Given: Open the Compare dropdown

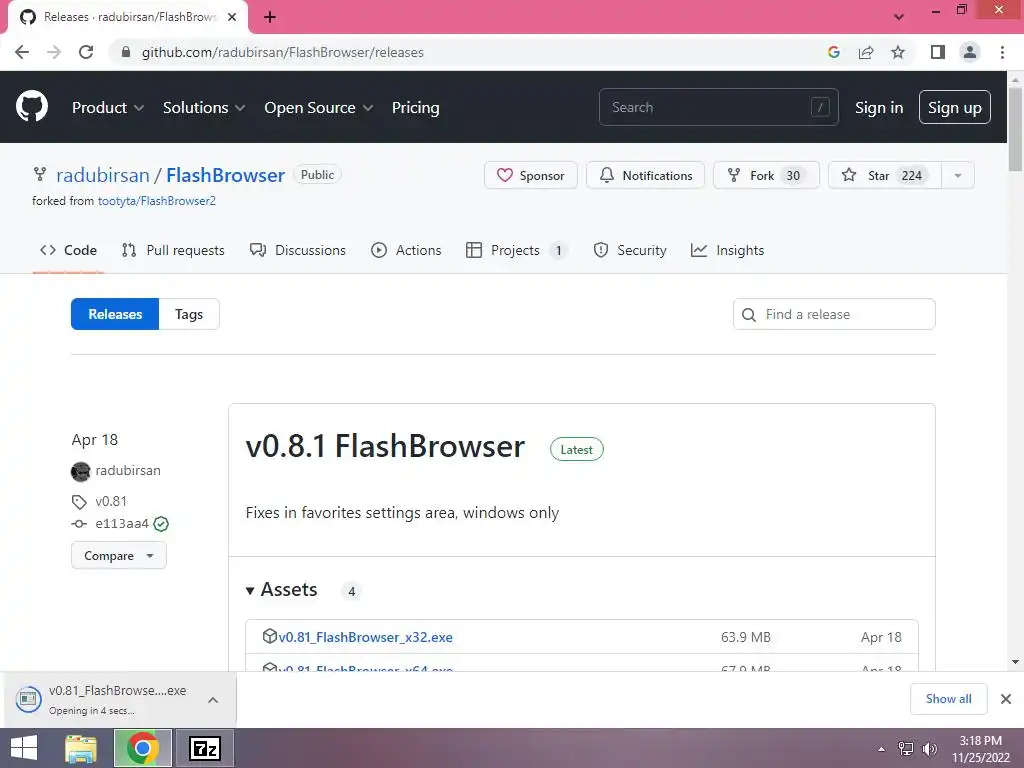Looking at the screenshot, I should [x=119, y=556].
